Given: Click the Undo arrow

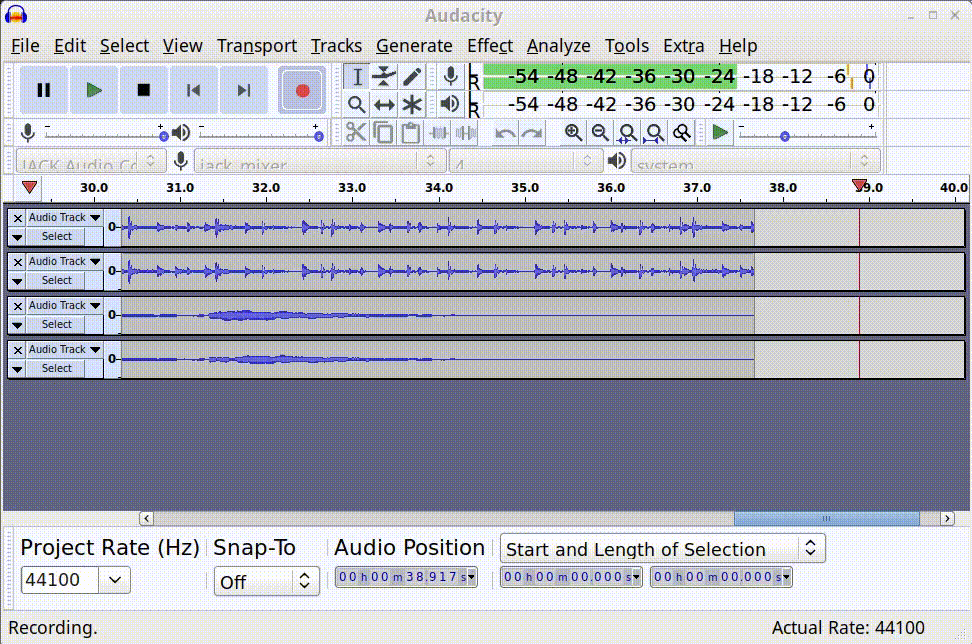Looking at the screenshot, I should (x=505, y=133).
